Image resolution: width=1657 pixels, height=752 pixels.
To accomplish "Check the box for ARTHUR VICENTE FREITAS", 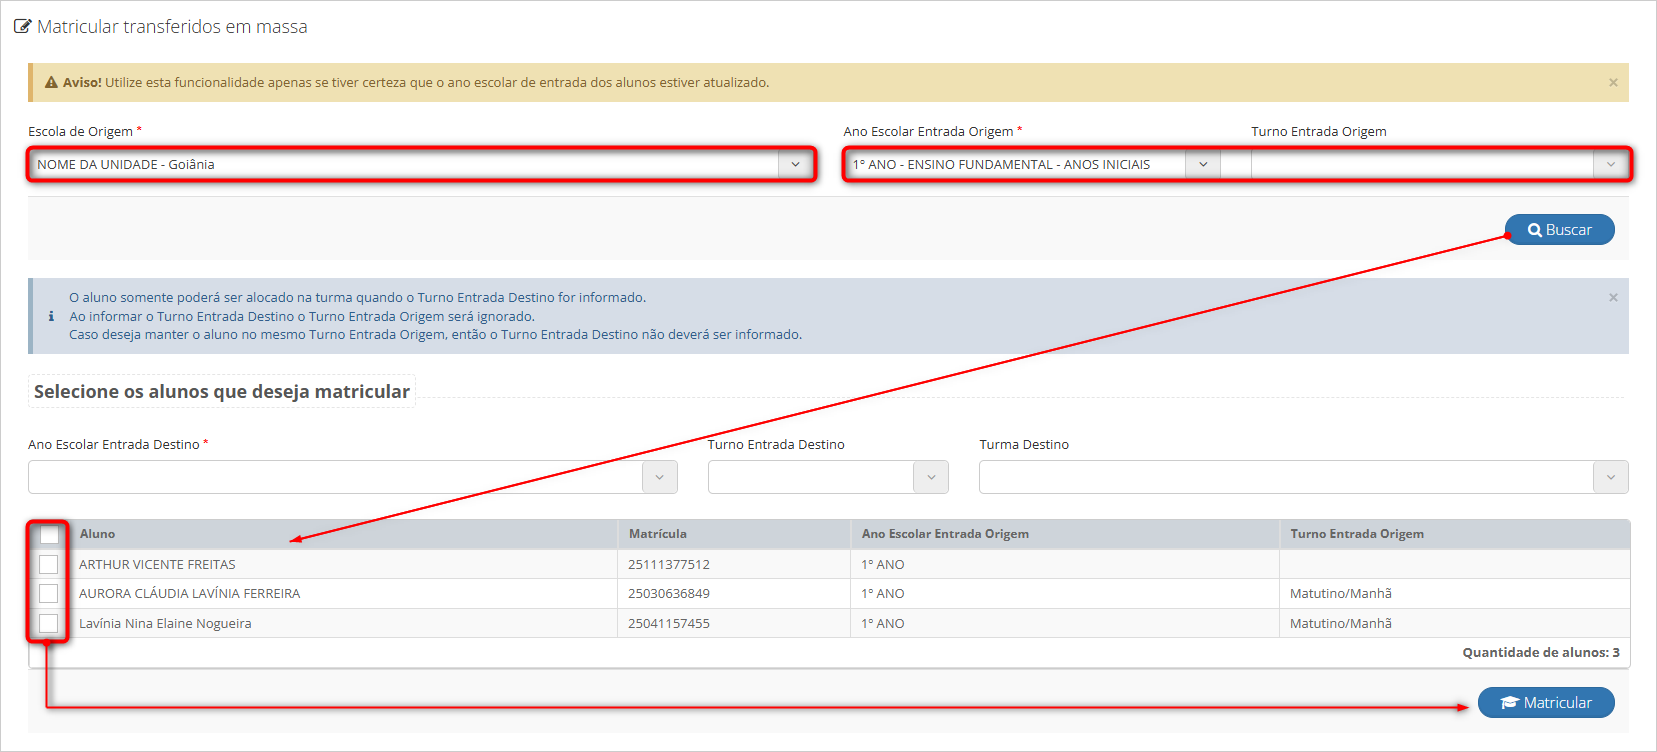I will 48,565.
